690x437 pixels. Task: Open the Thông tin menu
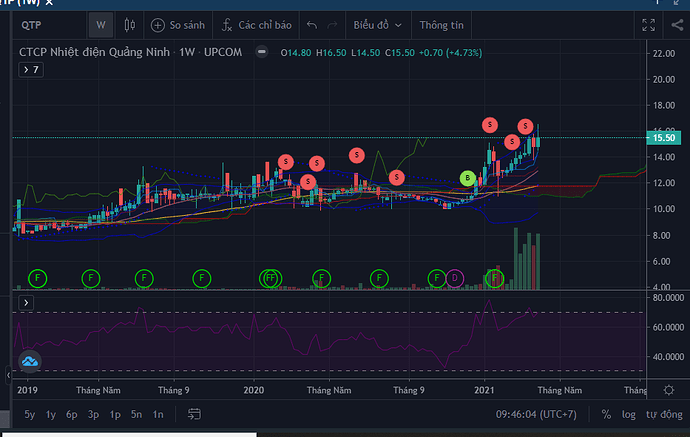point(441,25)
